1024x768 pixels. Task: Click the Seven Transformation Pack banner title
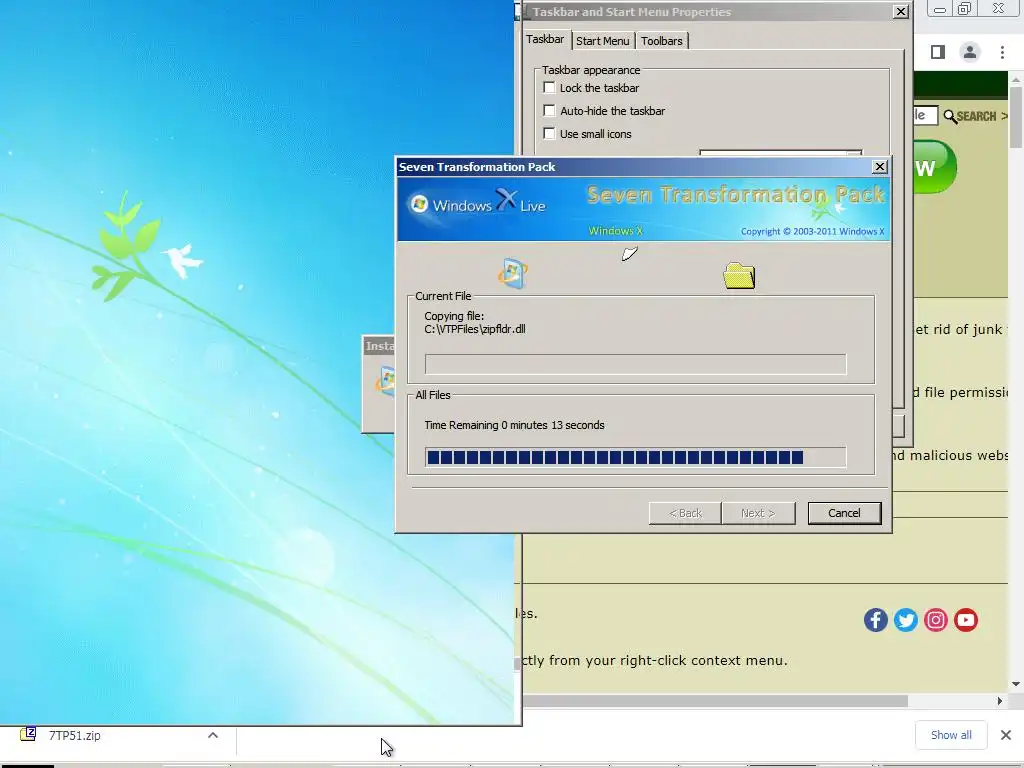[x=736, y=195]
